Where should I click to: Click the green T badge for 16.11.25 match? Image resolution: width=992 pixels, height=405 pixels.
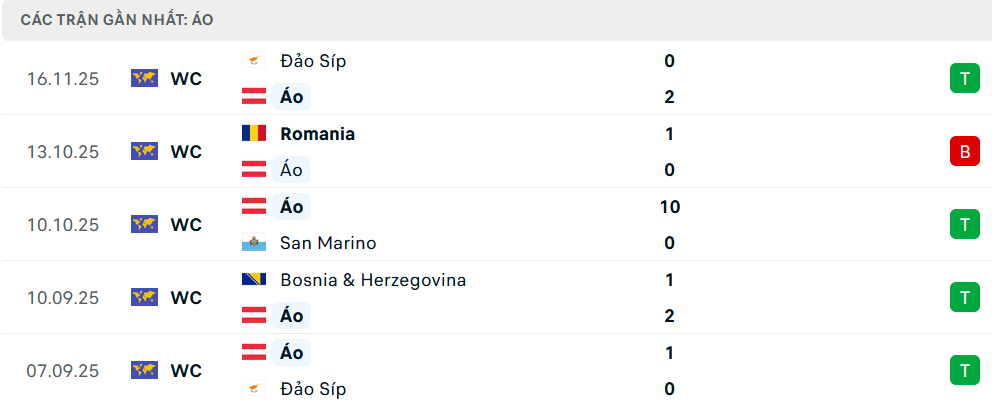(964, 78)
